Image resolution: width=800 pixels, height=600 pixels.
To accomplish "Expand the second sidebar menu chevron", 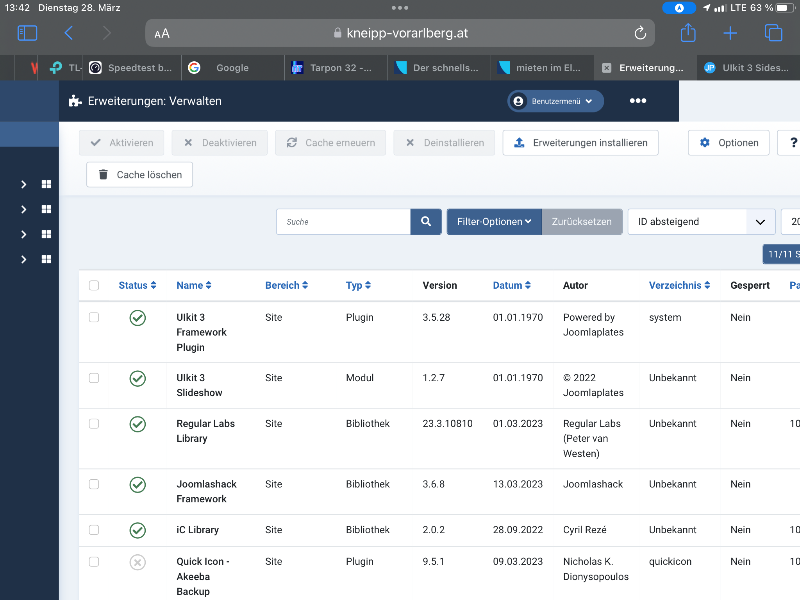I will (x=23, y=209).
